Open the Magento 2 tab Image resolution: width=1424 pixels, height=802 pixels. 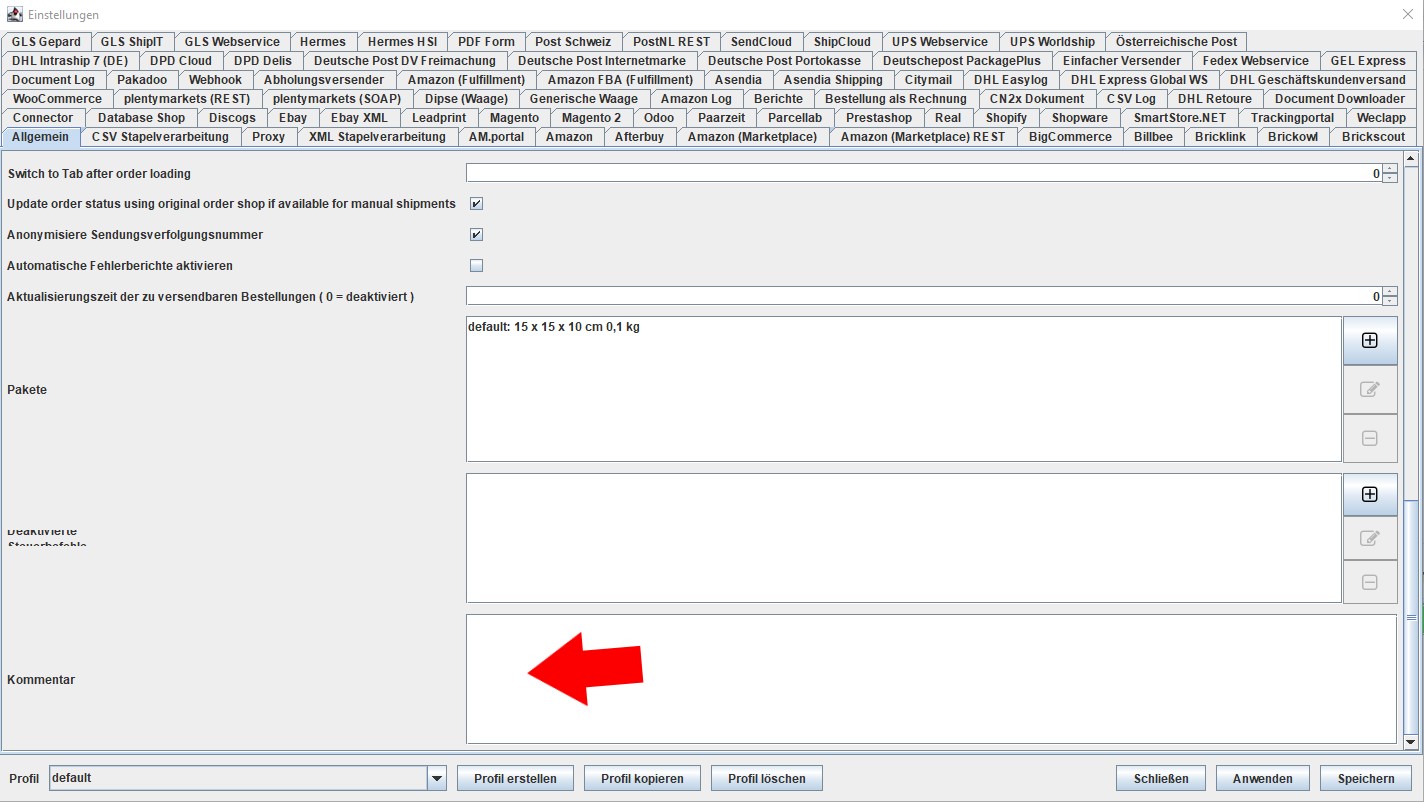(x=591, y=118)
